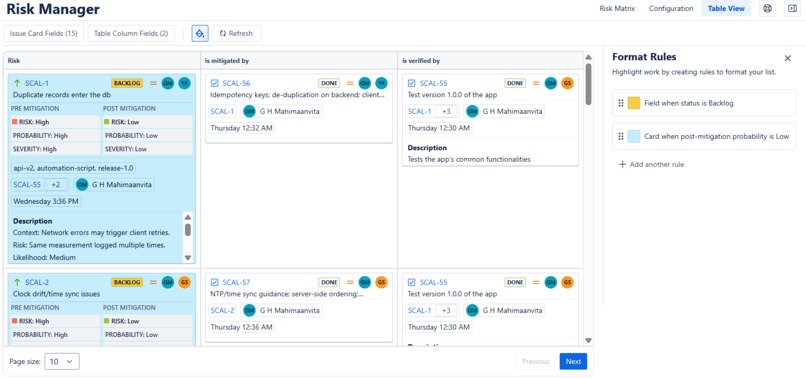Image resolution: width=806 pixels, height=379 pixels.
Task: Click medium priority icon on SCAL-56 card
Action: (x=350, y=83)
